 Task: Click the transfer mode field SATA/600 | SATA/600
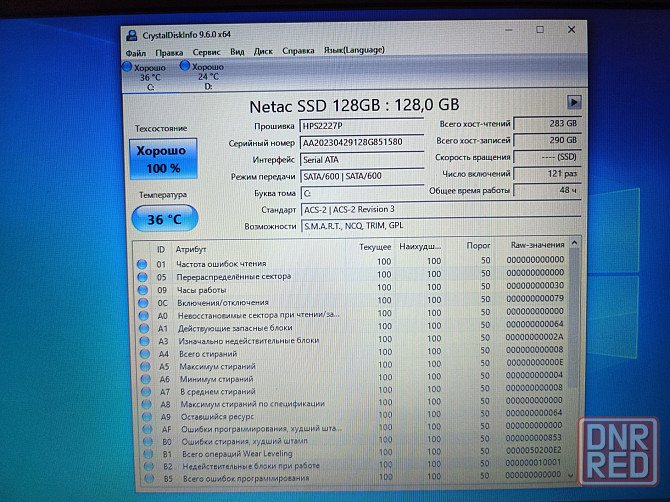point(362,176)
